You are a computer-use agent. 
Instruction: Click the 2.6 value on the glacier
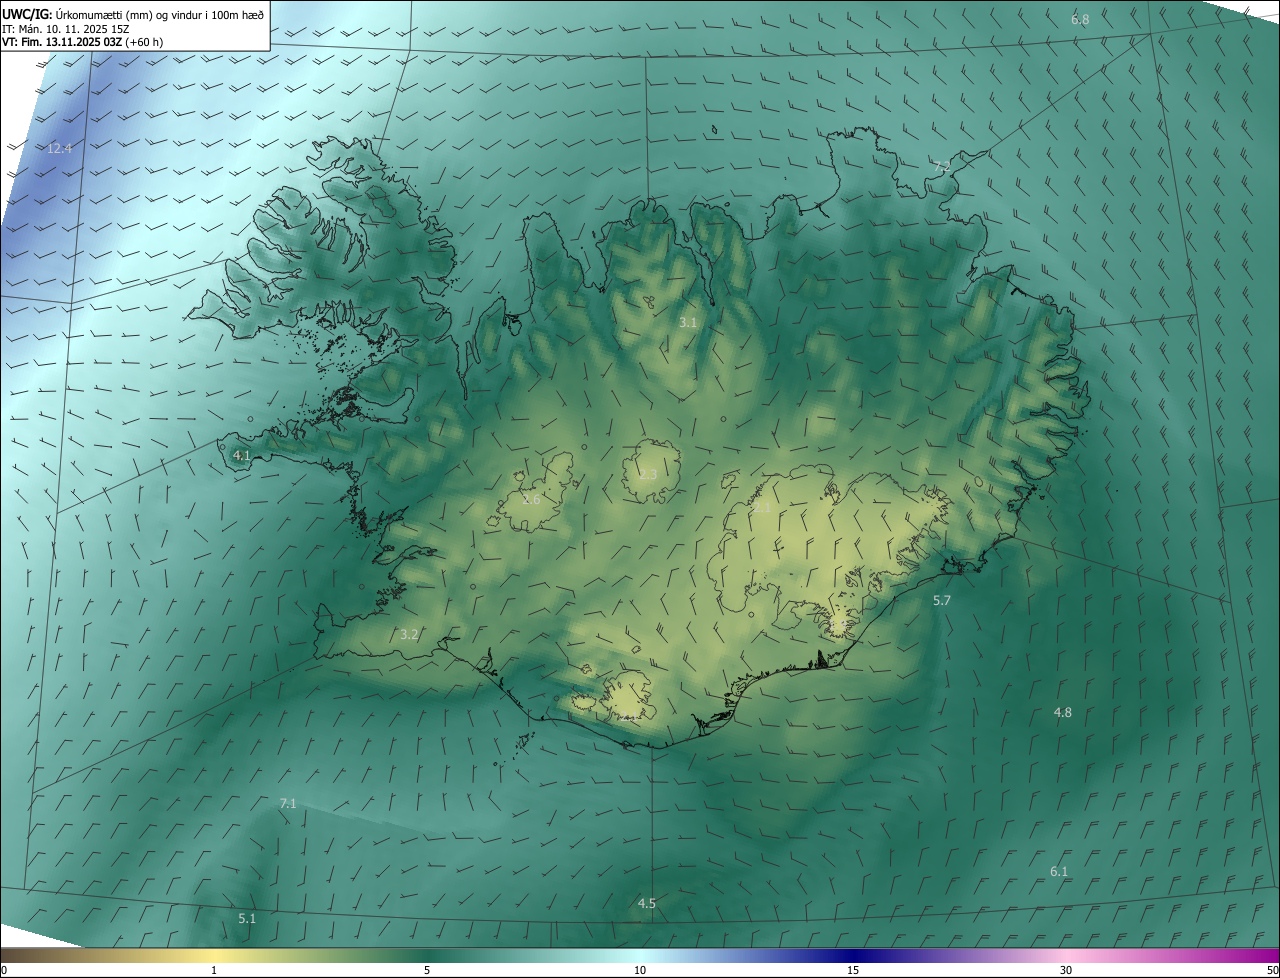(531, 499)
